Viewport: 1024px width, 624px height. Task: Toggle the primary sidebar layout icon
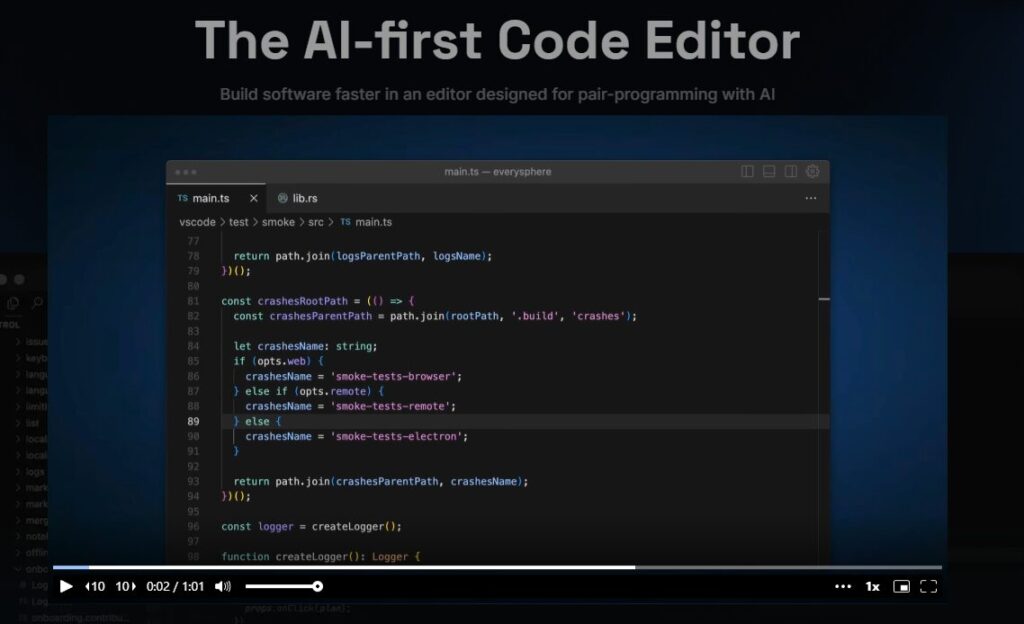tap(747, 171)
